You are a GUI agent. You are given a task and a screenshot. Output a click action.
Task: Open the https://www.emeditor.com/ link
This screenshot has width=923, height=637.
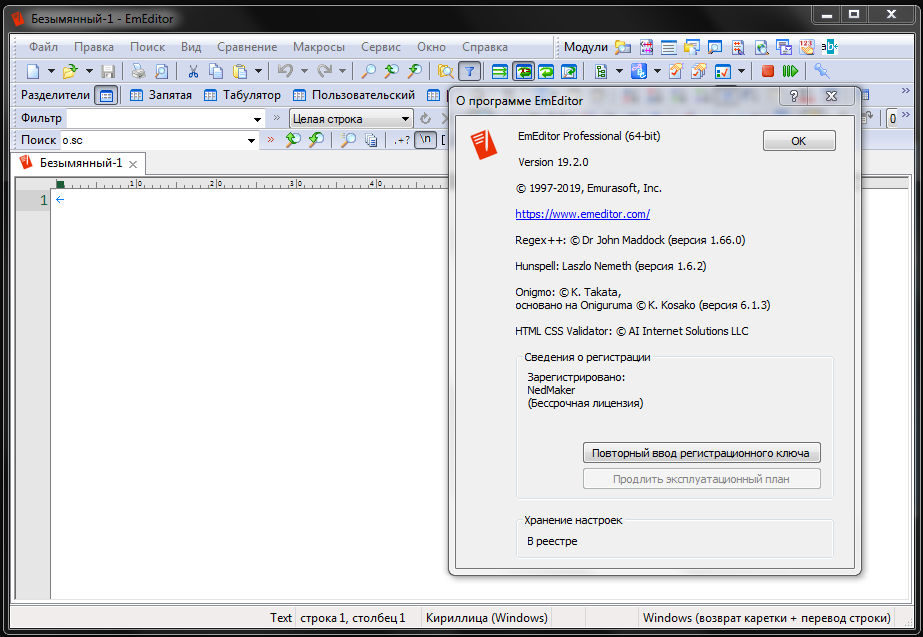click(x=582, y=214)
